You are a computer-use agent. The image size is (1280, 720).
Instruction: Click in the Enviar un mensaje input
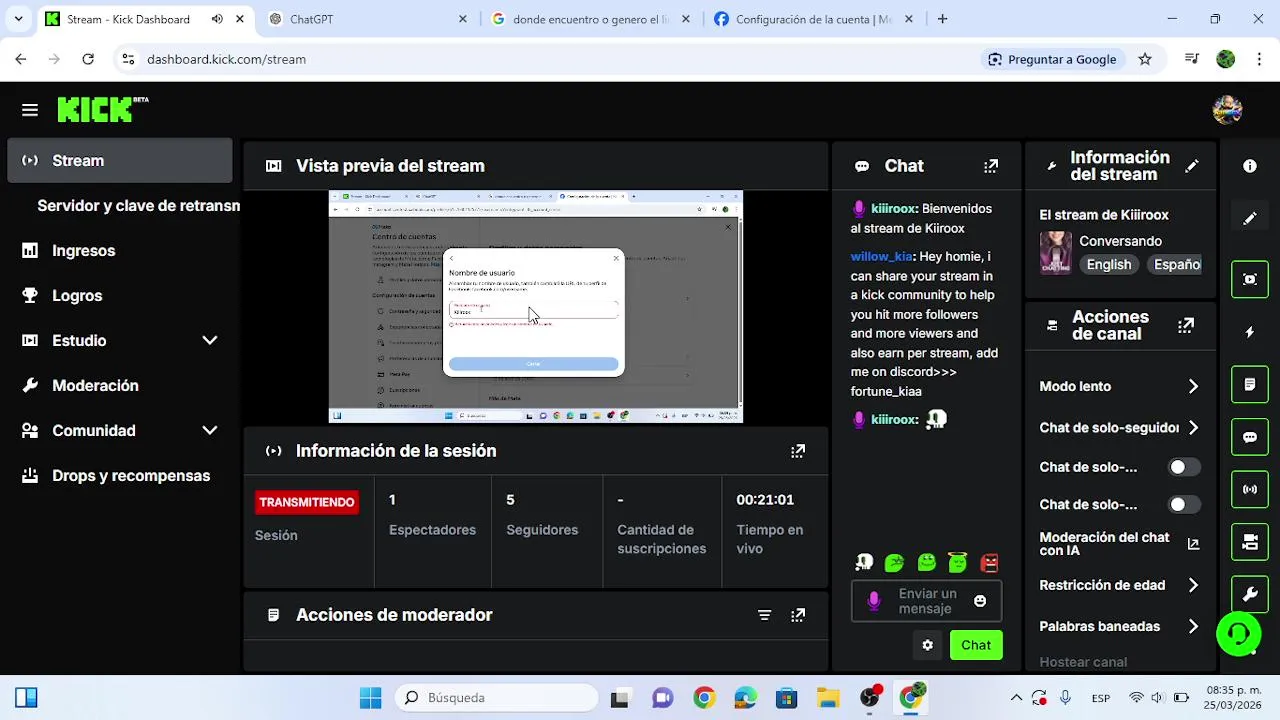[927, 601]
